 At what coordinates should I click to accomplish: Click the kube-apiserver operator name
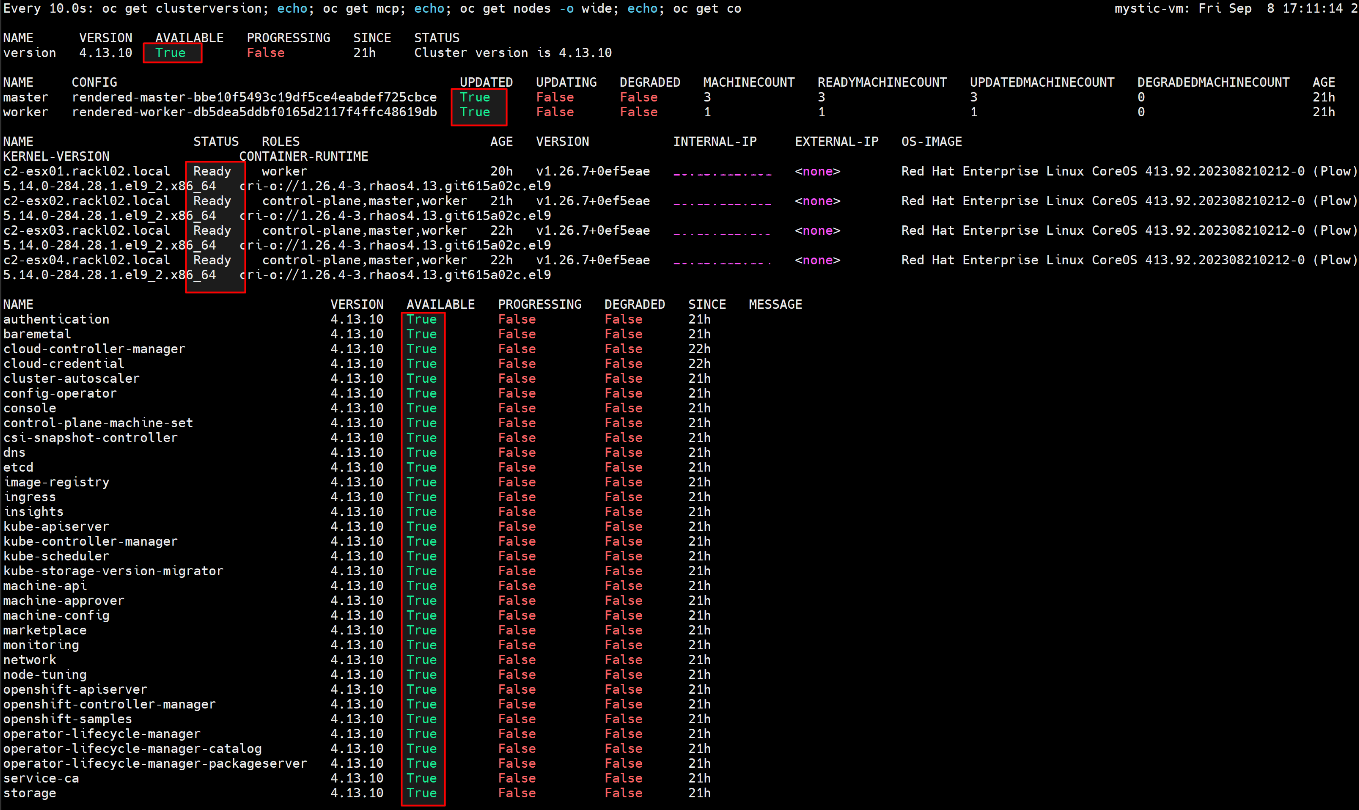coord(56,526)
